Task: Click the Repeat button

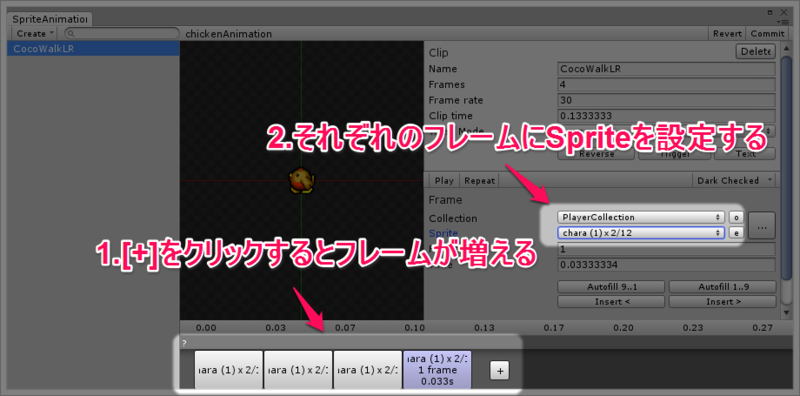Action: click(x=480, y=181)
